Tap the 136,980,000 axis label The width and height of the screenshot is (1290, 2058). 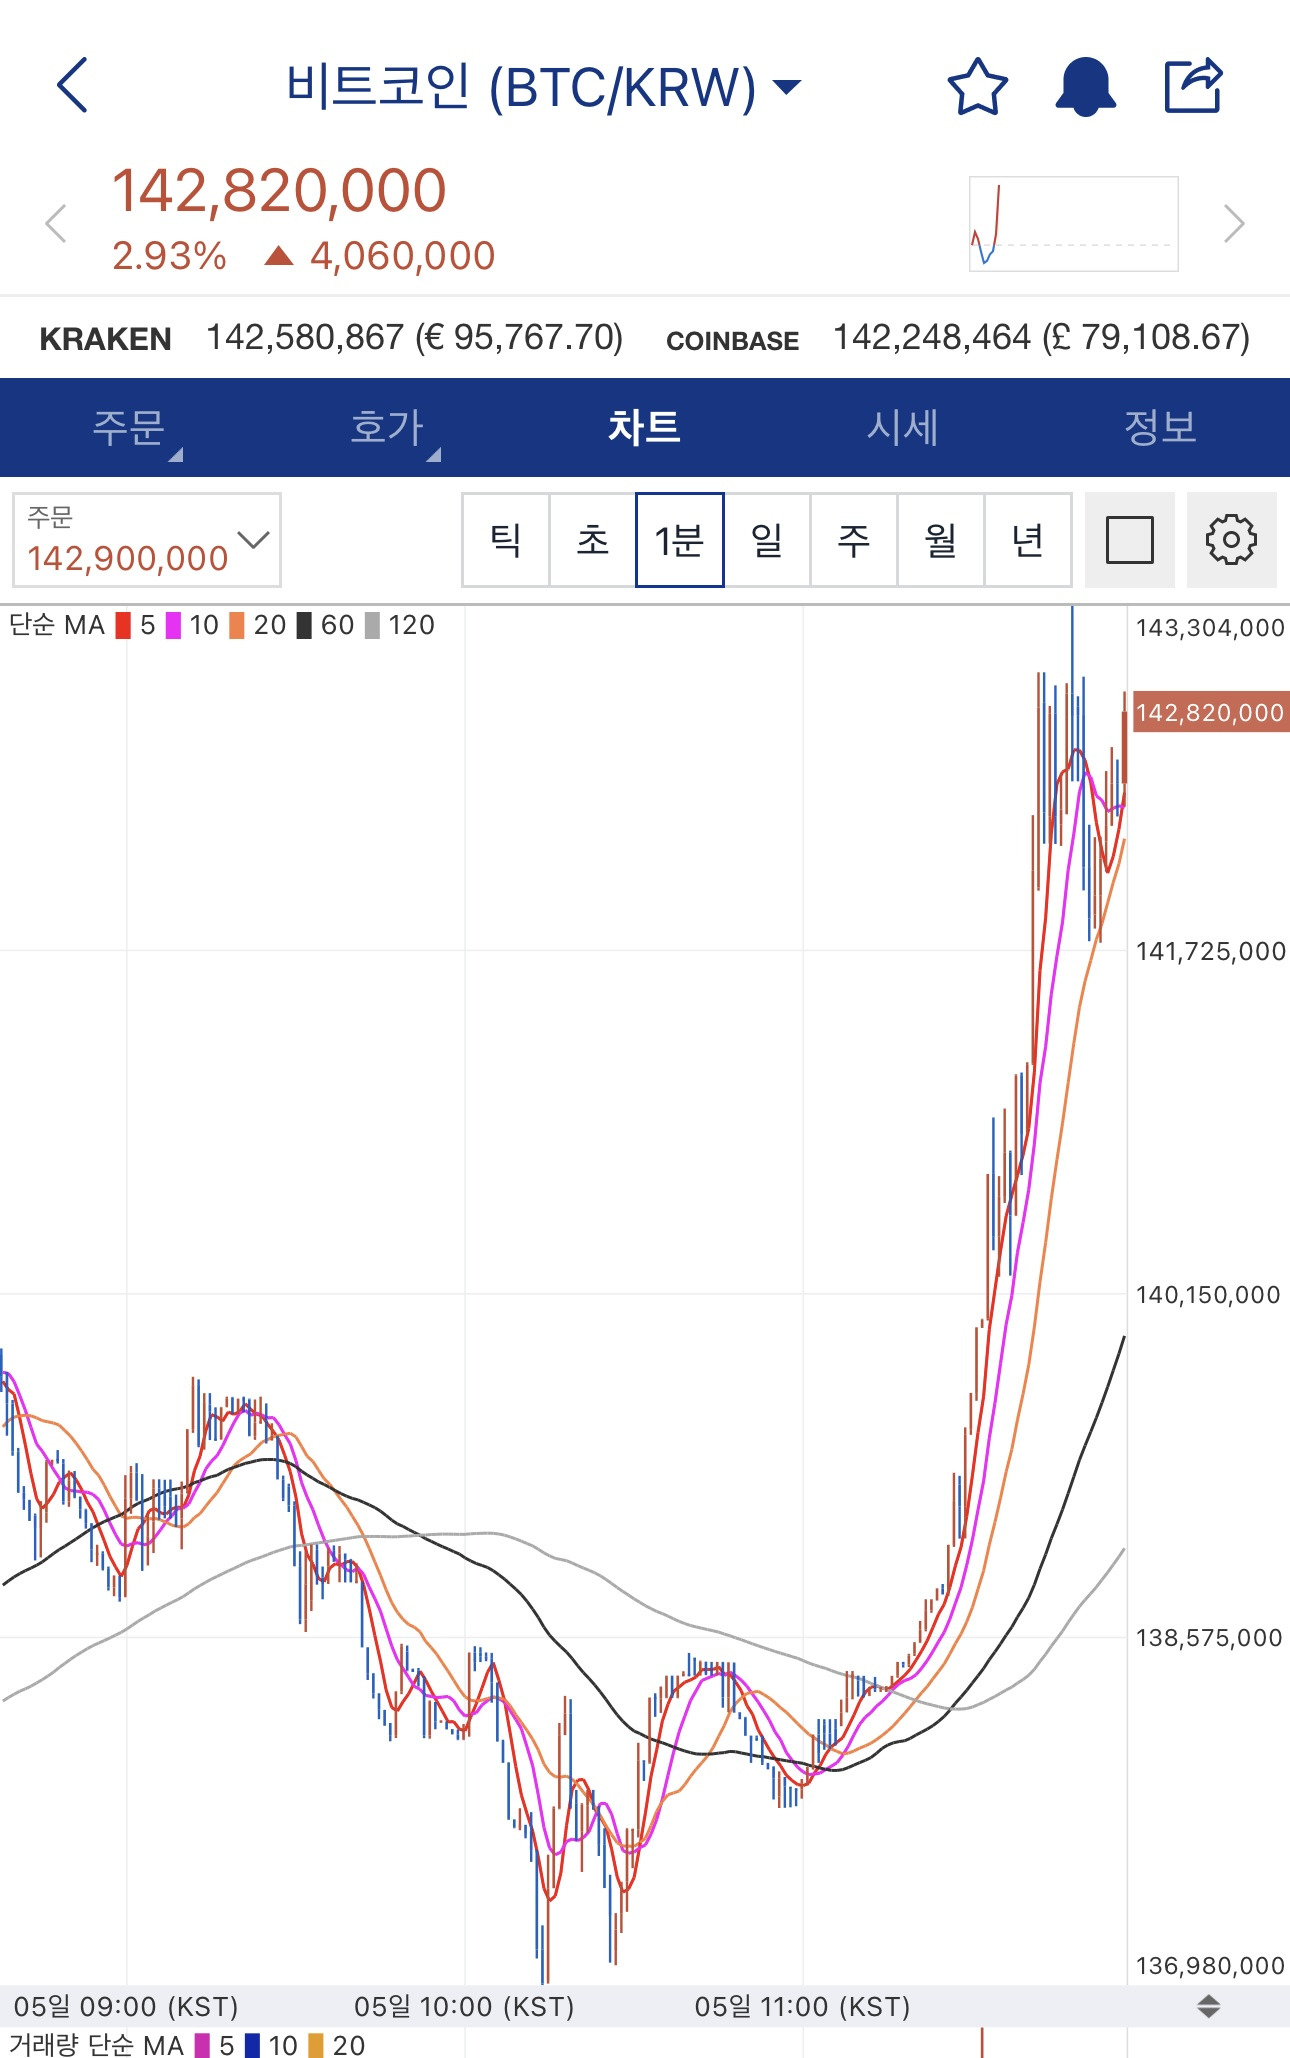(1210, 1966)
